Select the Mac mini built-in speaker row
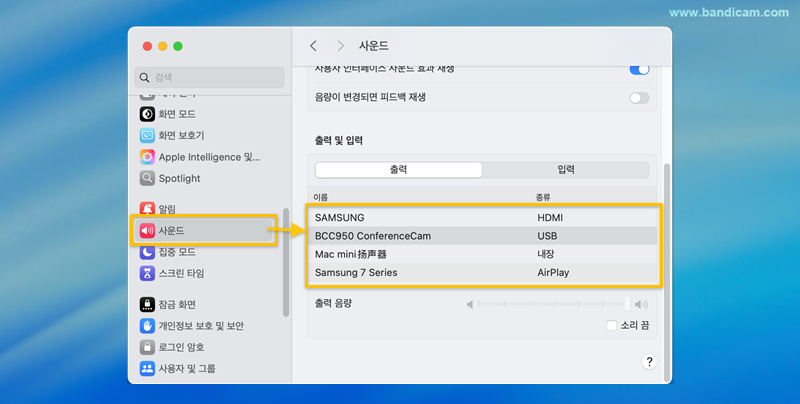Image resolution: width=800 pixels, height=404 pixels. point(482,254)
